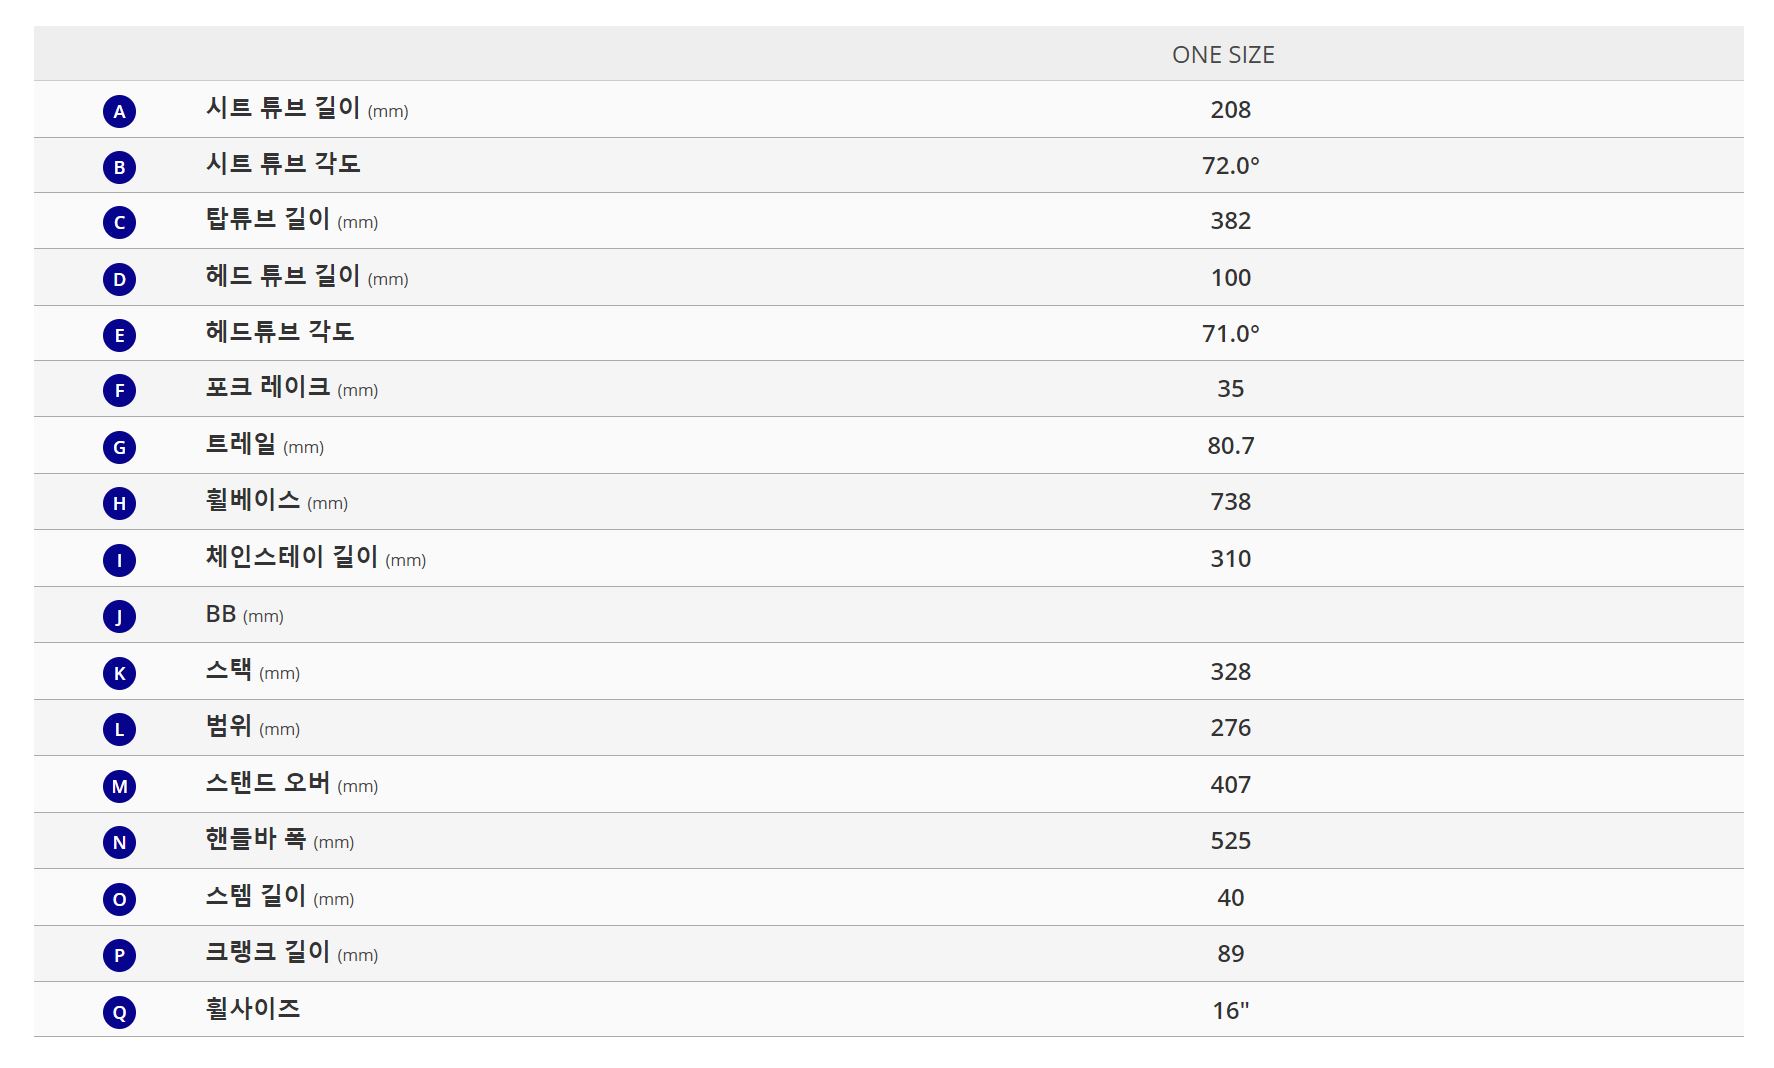
Task: Select the G marker for trail
Action: pyautogui.click(x=119, y=447)
